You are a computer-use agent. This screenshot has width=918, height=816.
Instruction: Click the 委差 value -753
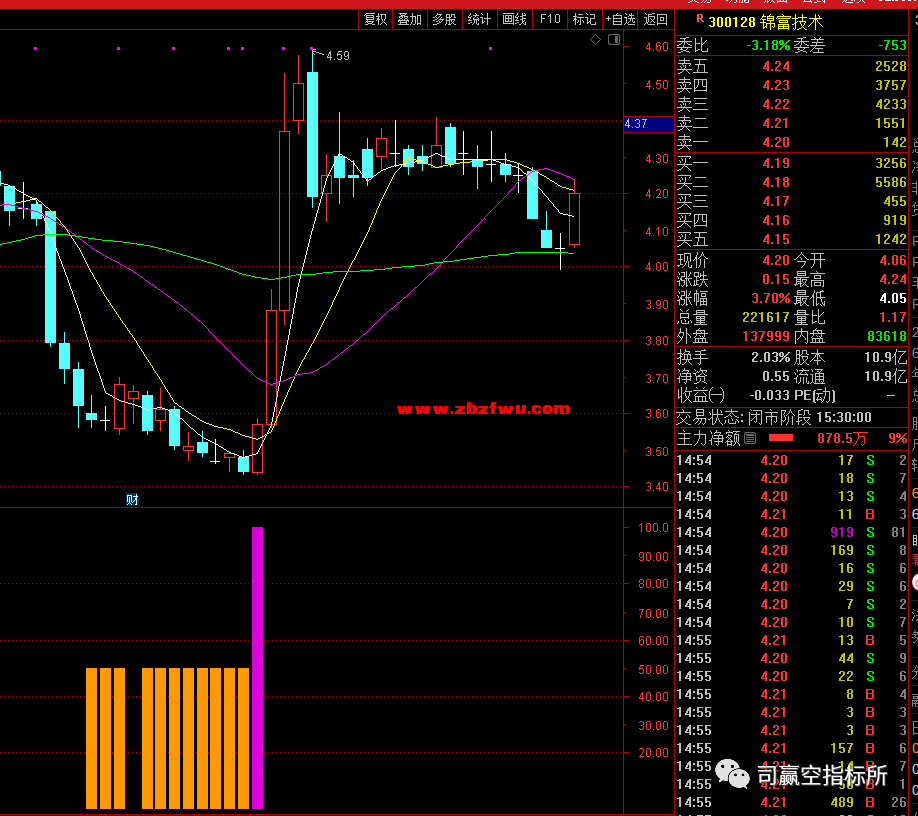click(892, 45)
